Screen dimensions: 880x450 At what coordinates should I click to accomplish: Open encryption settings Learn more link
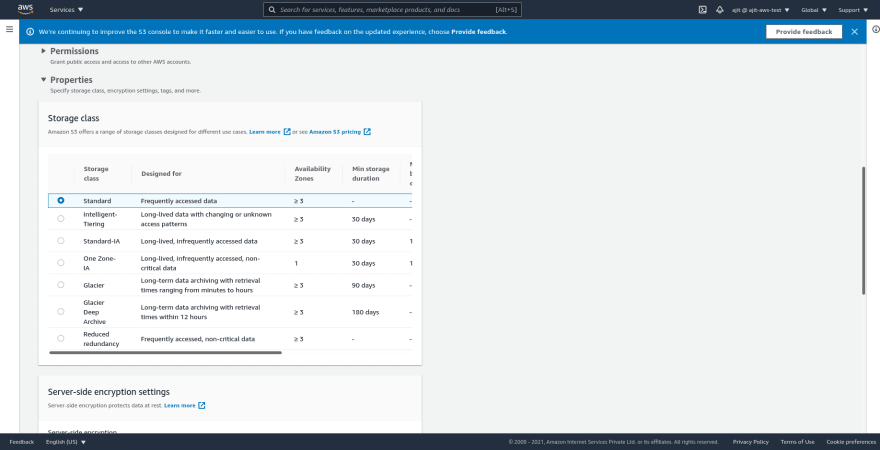coord(180,405)
